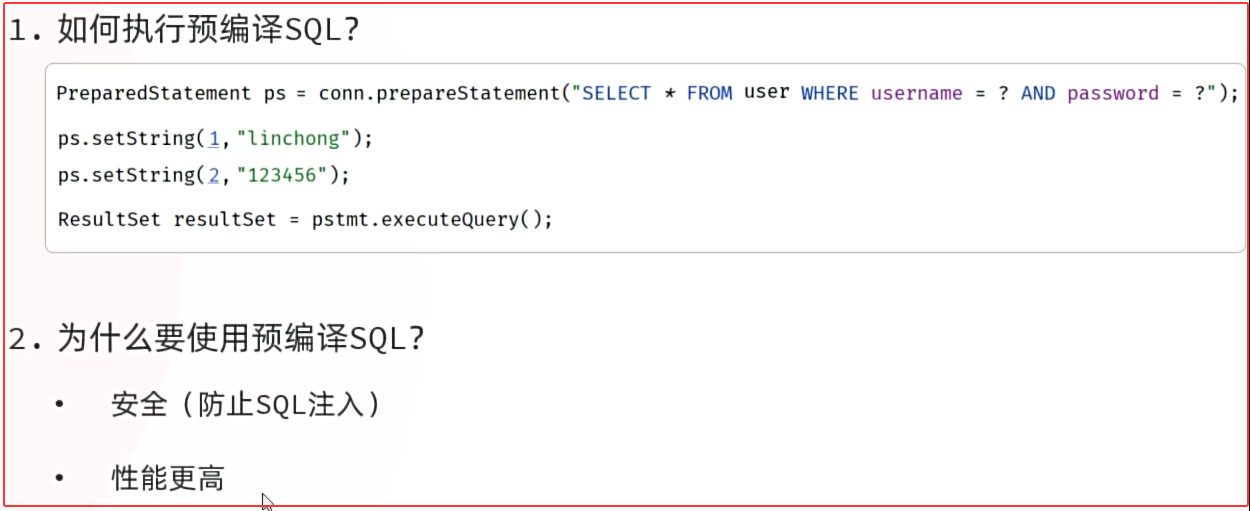1250x511 pixels.
Task: Click the underlined parameter index 1
Action: click(214, 139)
